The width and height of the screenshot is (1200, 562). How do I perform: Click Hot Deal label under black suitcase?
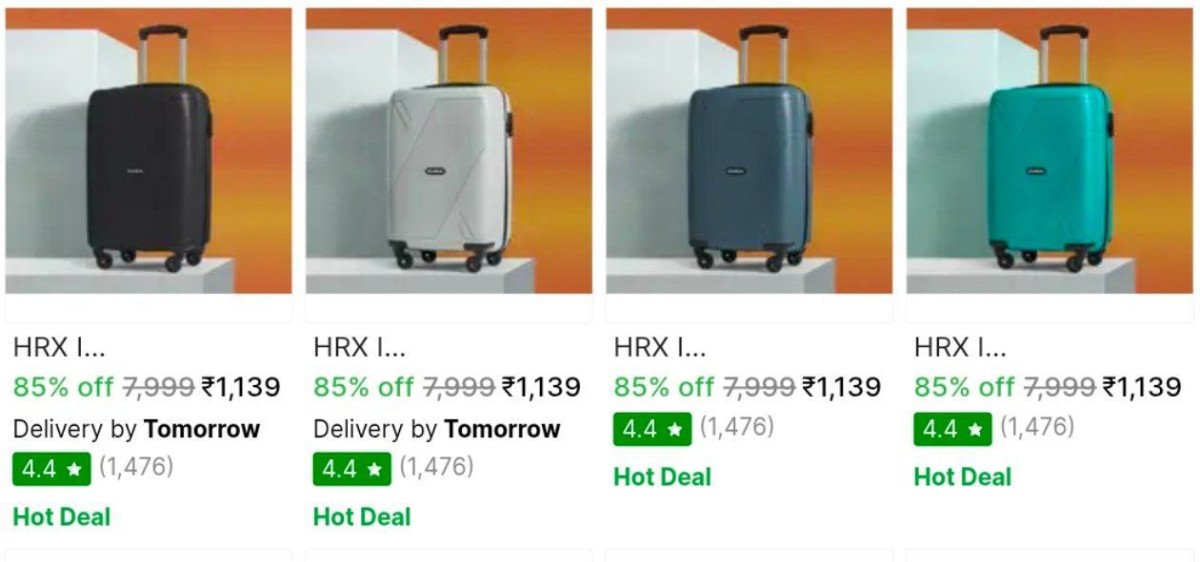[62, 517]
